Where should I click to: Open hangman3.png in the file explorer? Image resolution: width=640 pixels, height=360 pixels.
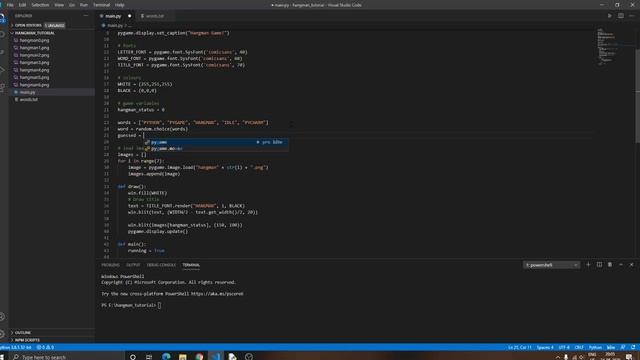point(34,62)
